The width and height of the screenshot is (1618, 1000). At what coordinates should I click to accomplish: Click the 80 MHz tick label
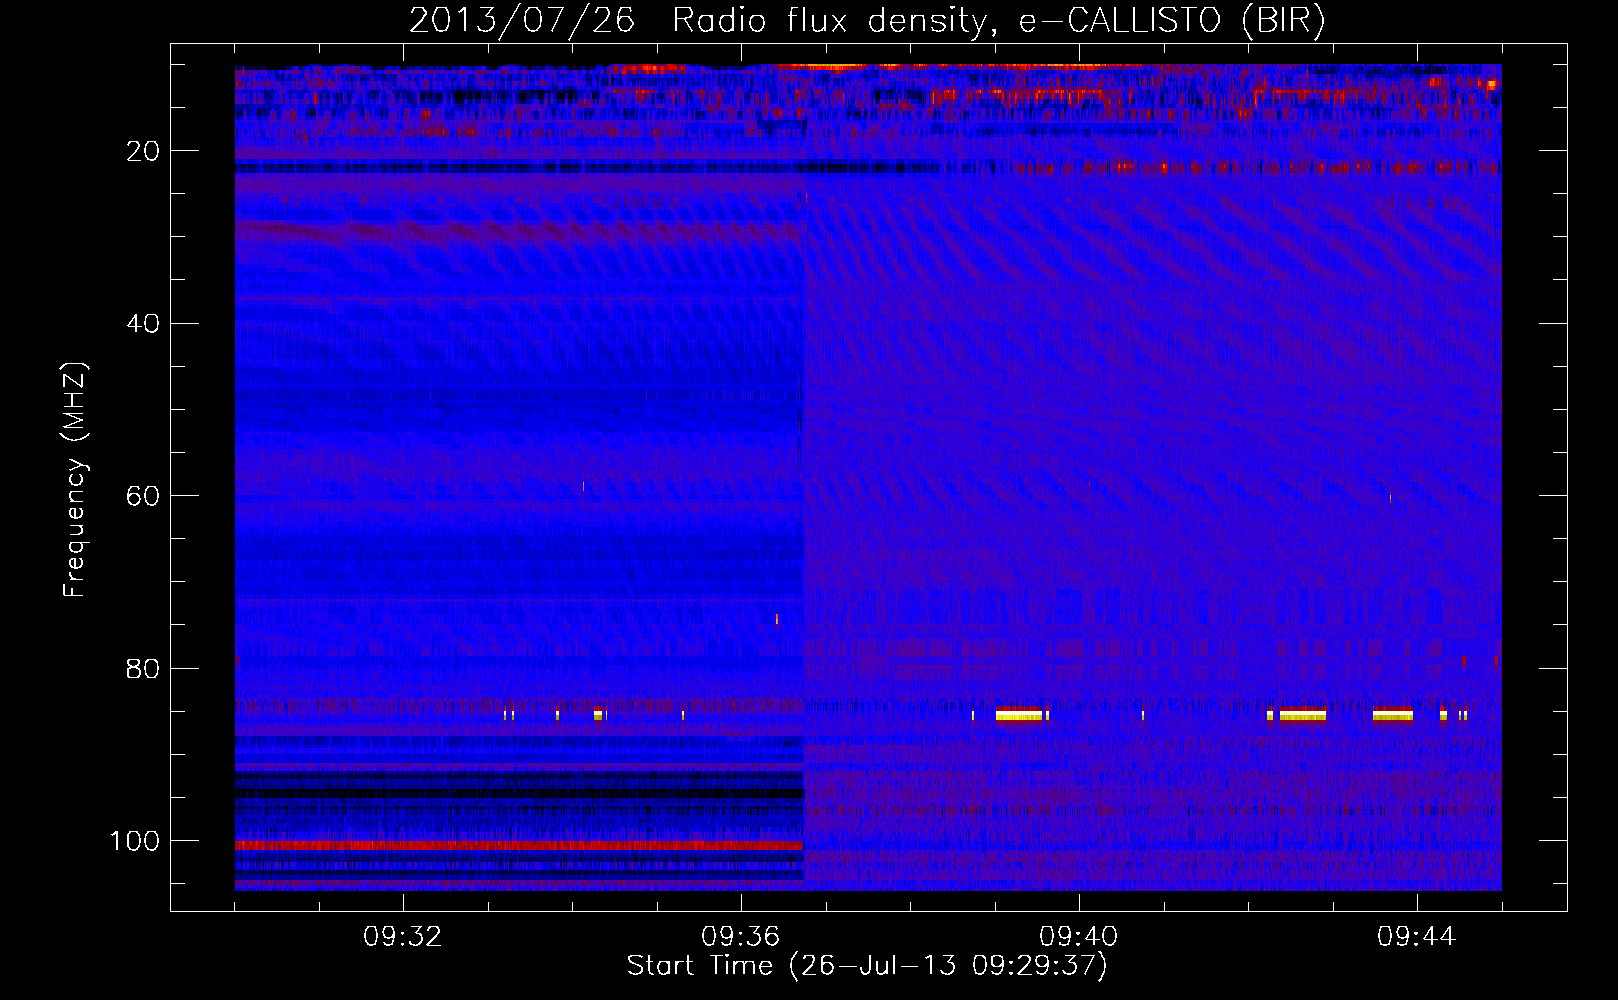pos(144,669)
